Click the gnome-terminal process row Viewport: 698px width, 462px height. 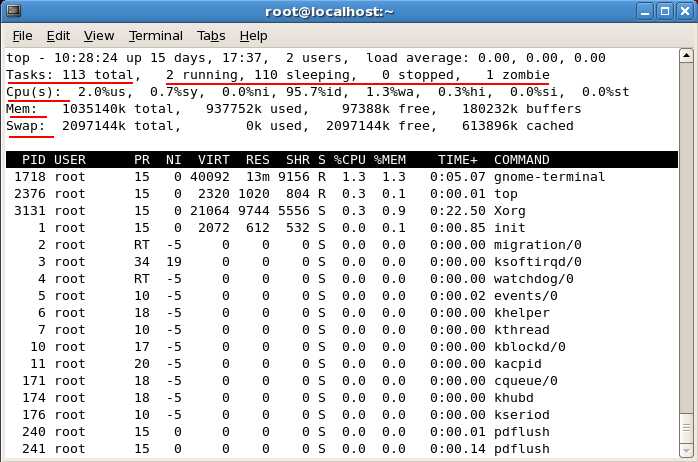point(320,177)
